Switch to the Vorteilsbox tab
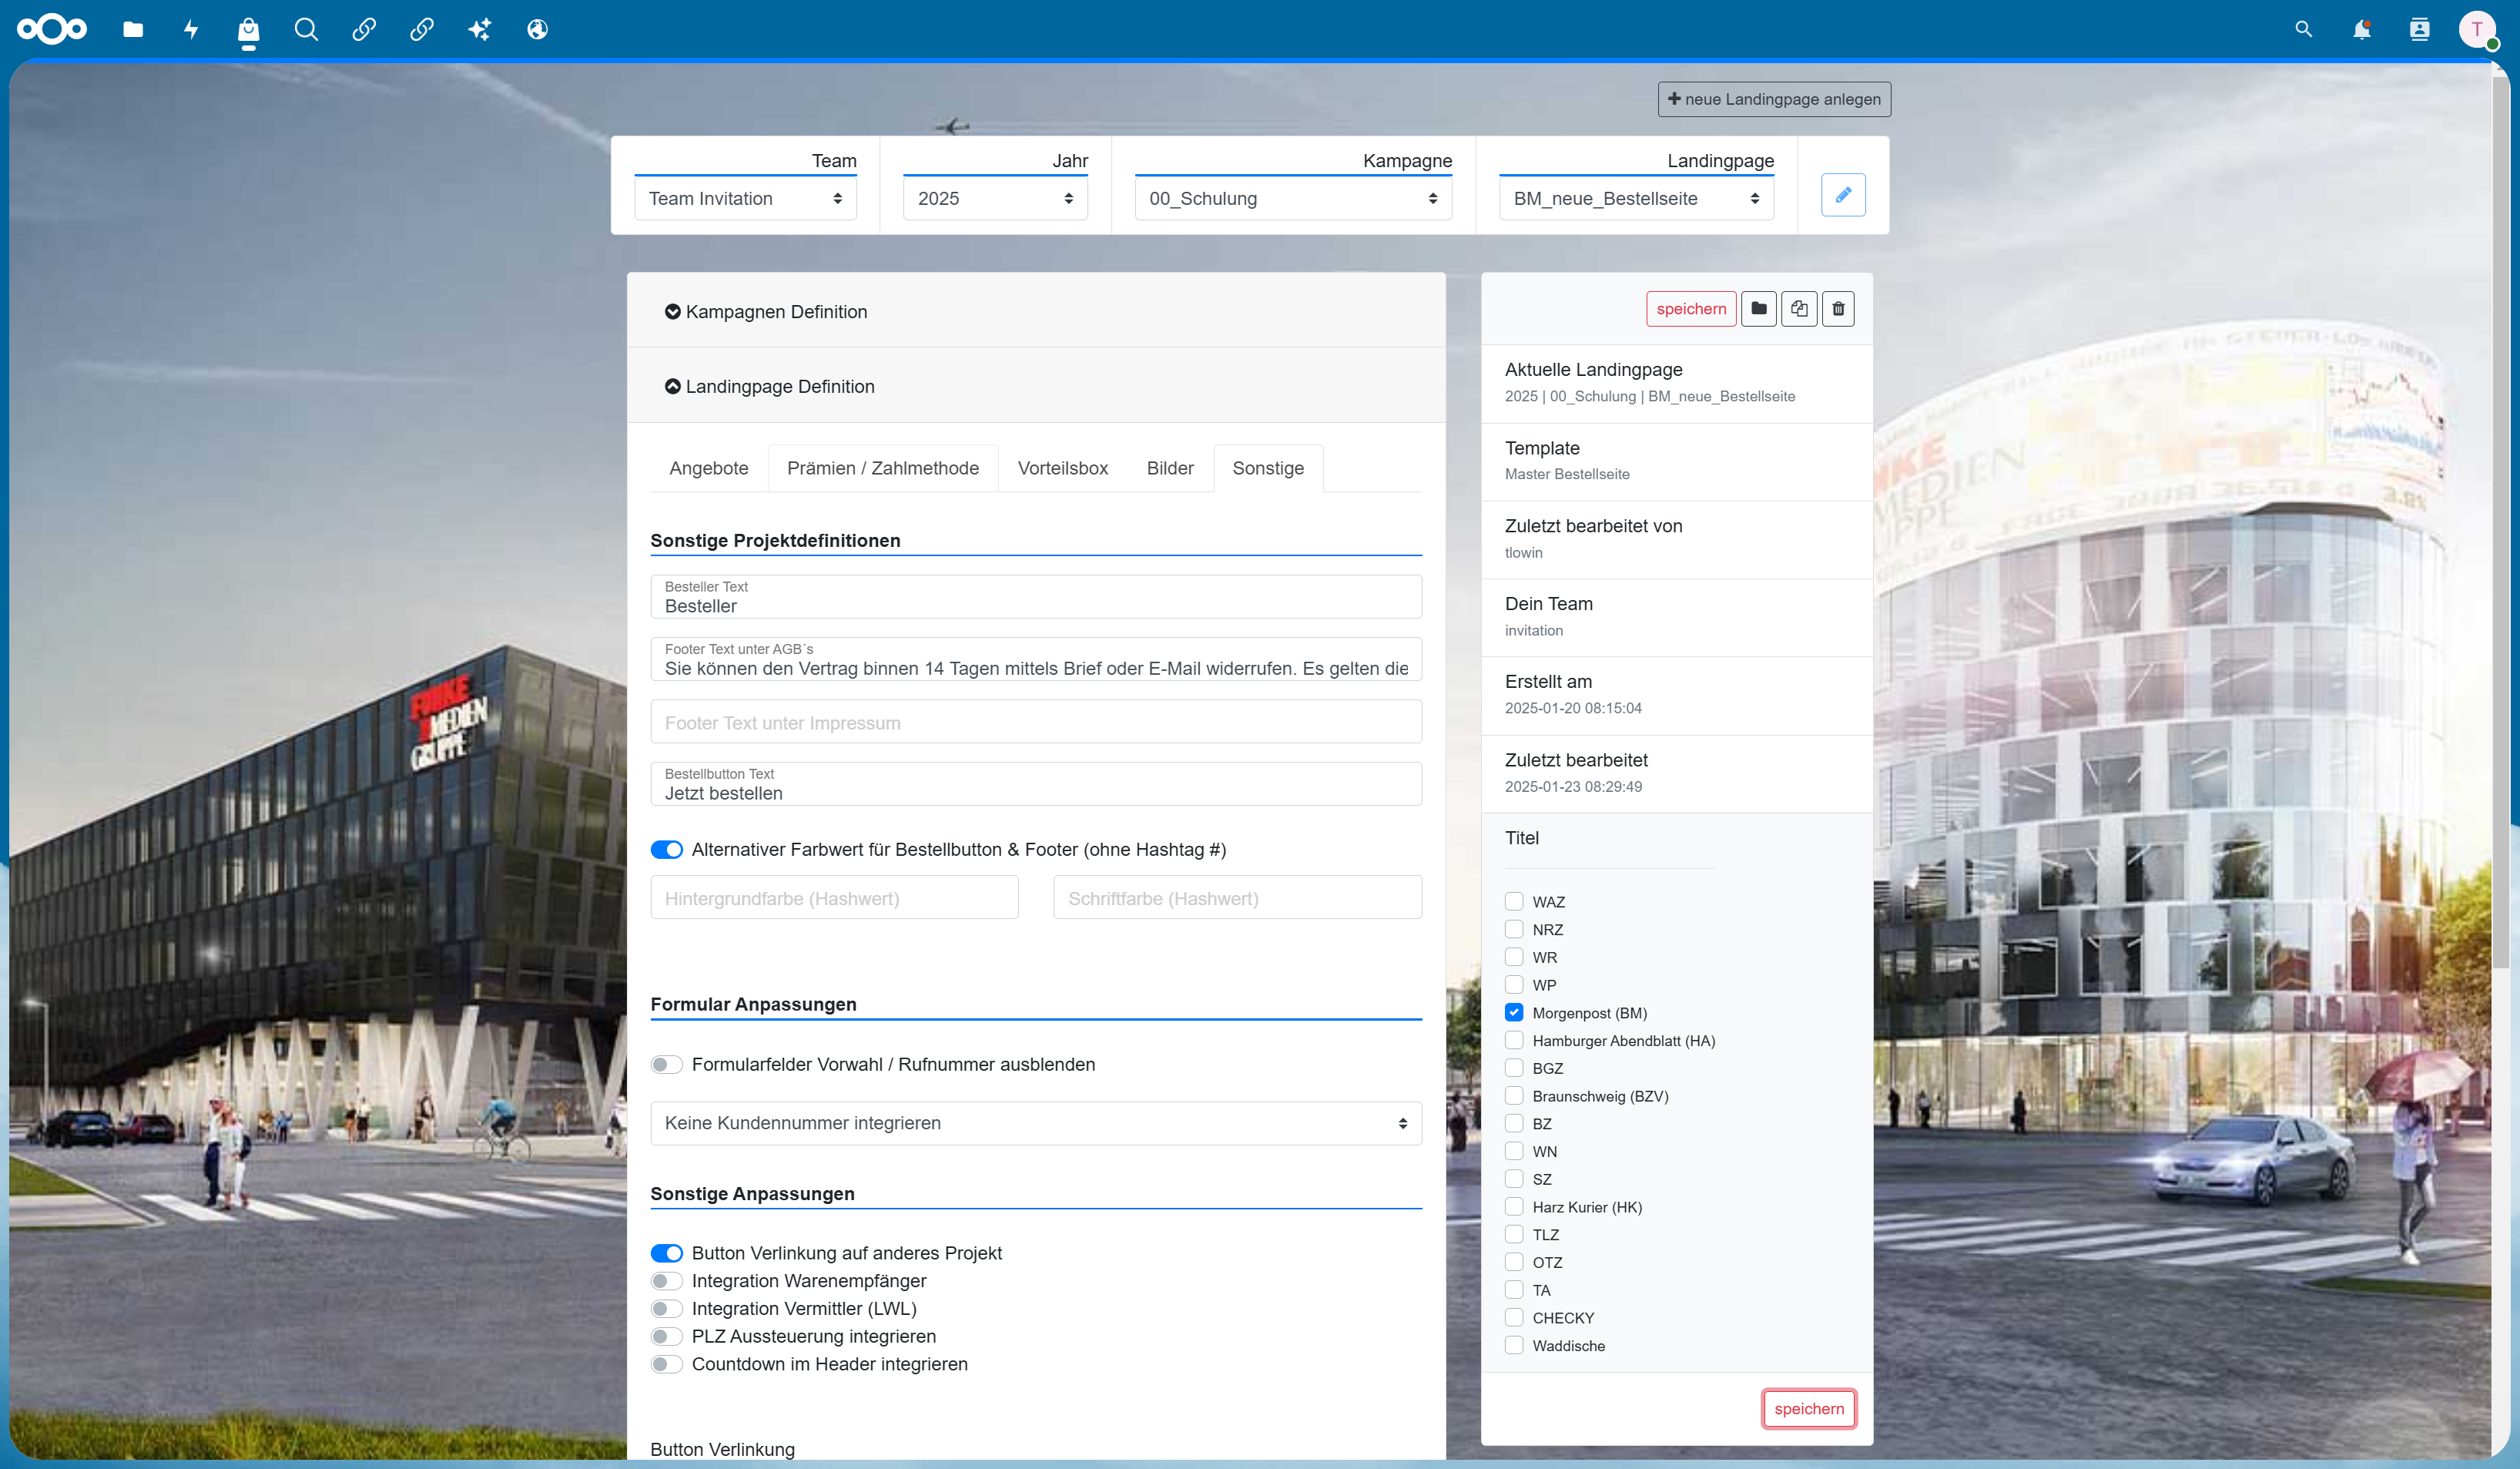The image size is (2520, 1469). [x=1063, y=468]
